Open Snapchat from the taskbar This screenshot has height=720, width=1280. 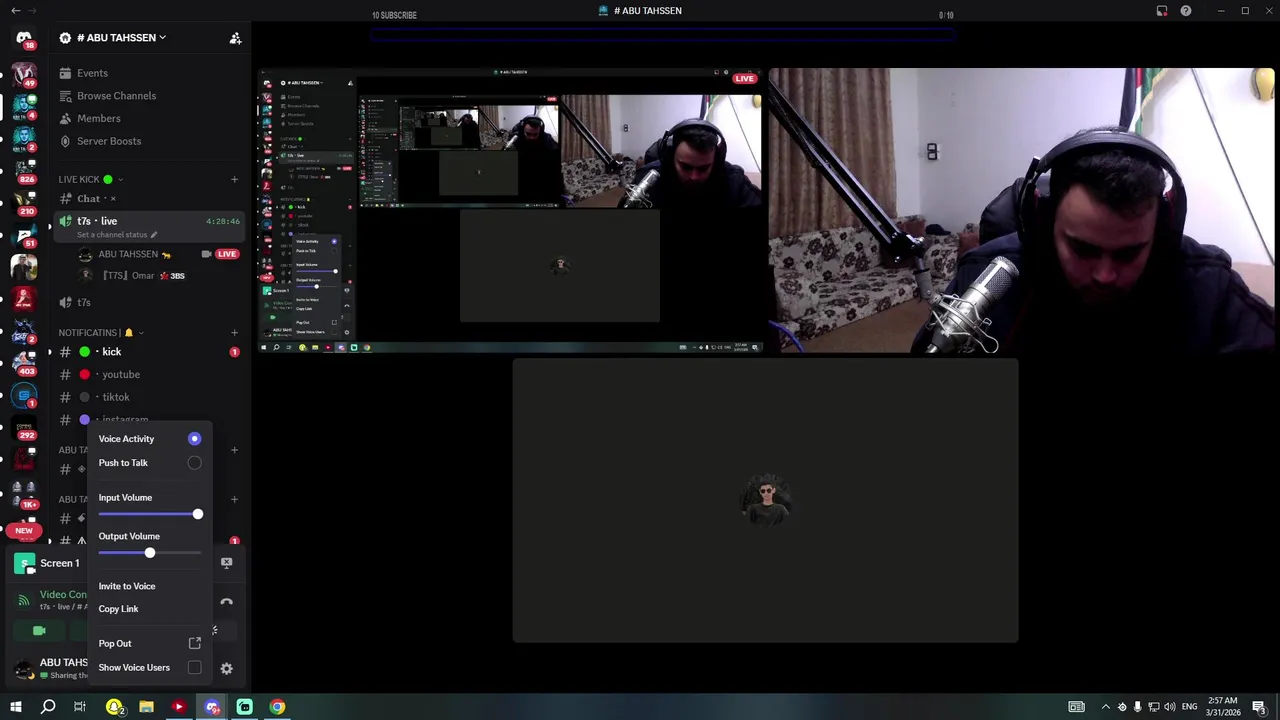click(114, 707)
